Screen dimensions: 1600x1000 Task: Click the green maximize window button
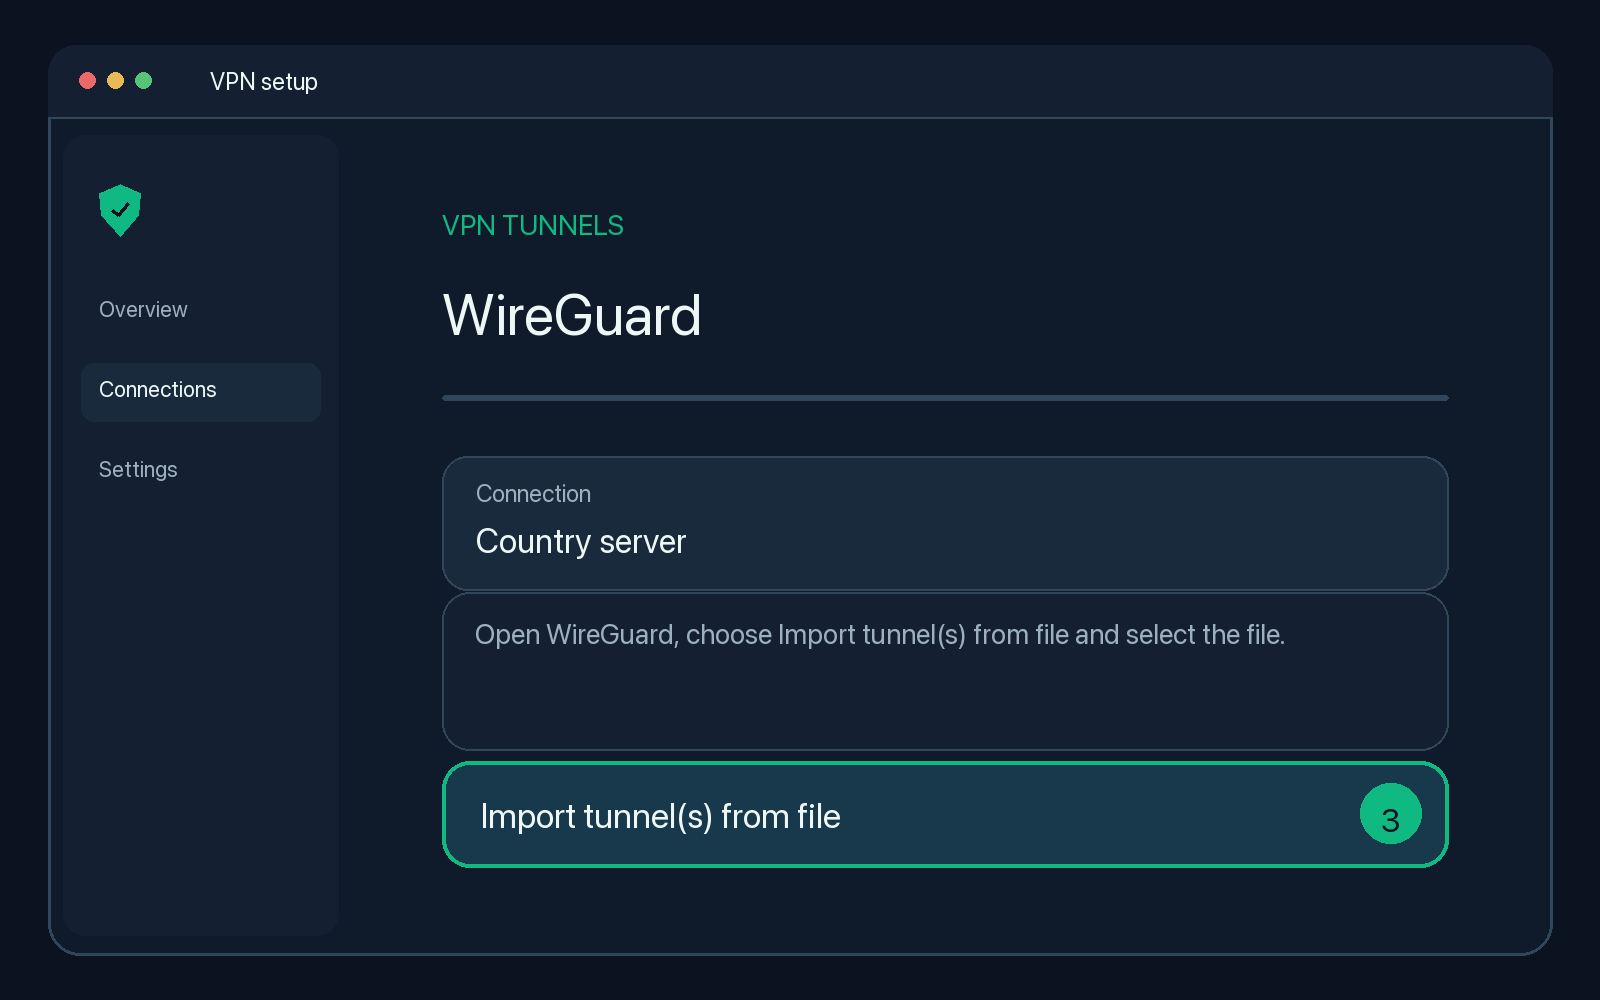click(x=143, y=81)
